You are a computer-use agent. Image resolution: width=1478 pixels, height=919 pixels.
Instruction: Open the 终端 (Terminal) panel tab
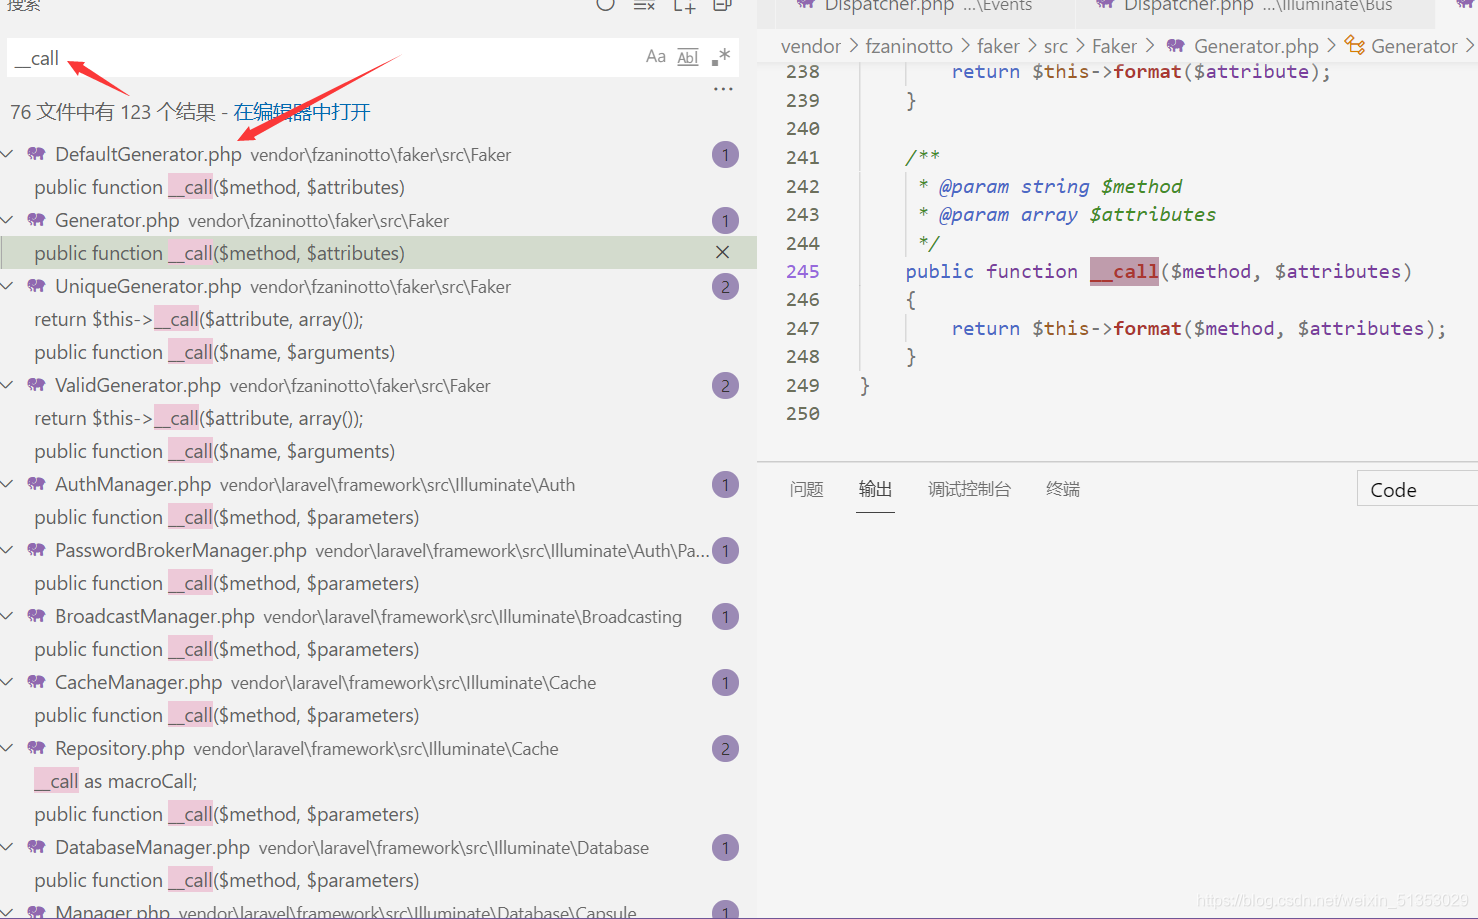pyautogui.click(x=1062, y=489)
